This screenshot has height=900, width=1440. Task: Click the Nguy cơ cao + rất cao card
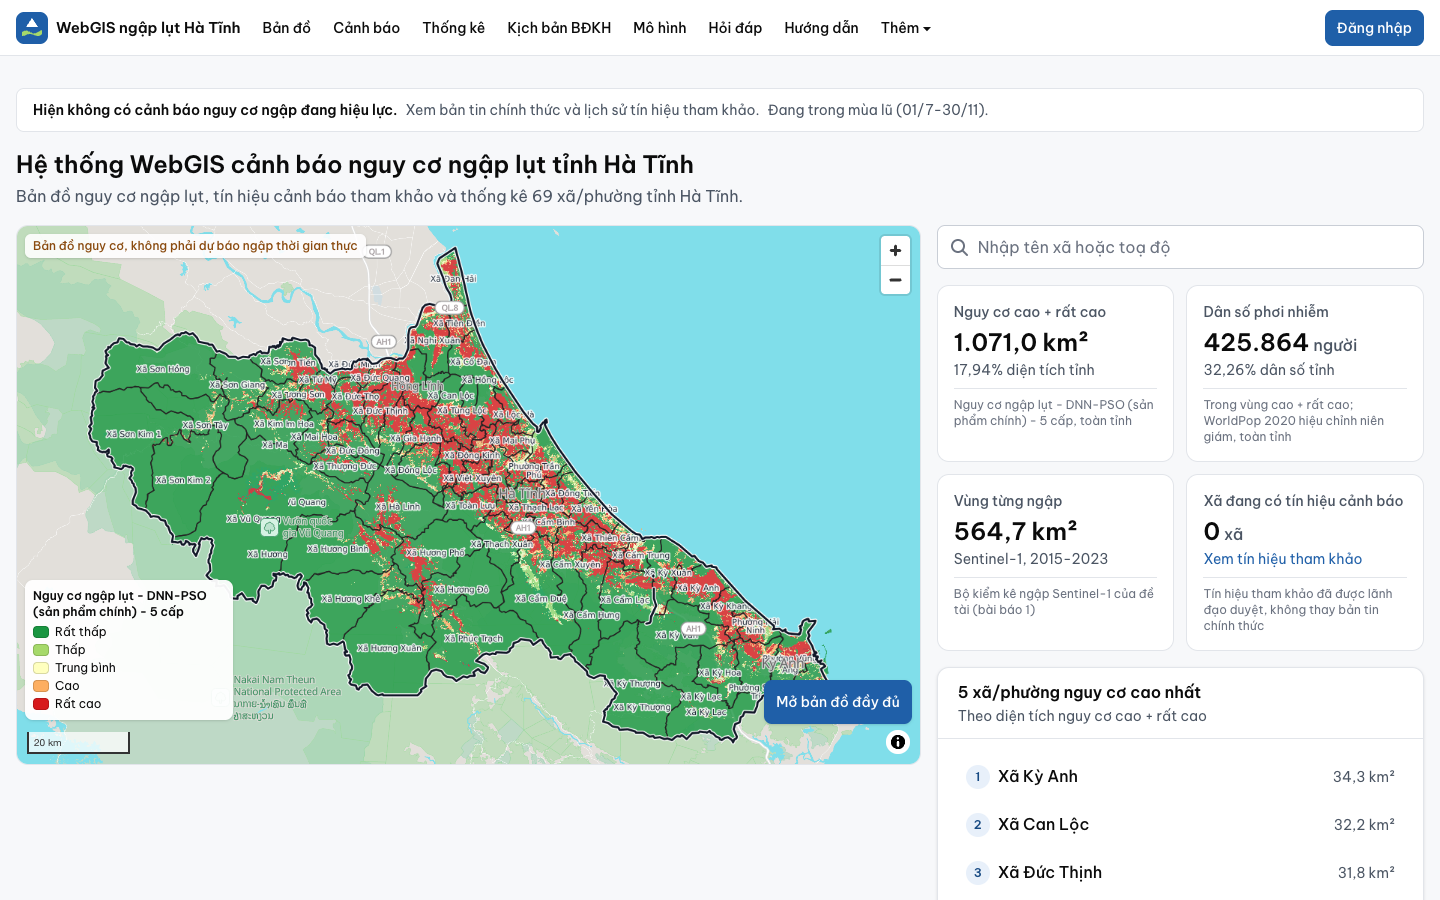coord(1055,374)
